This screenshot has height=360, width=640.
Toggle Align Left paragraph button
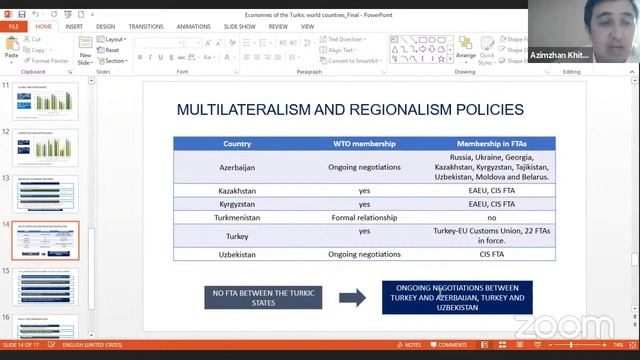(x=247, y=58)
